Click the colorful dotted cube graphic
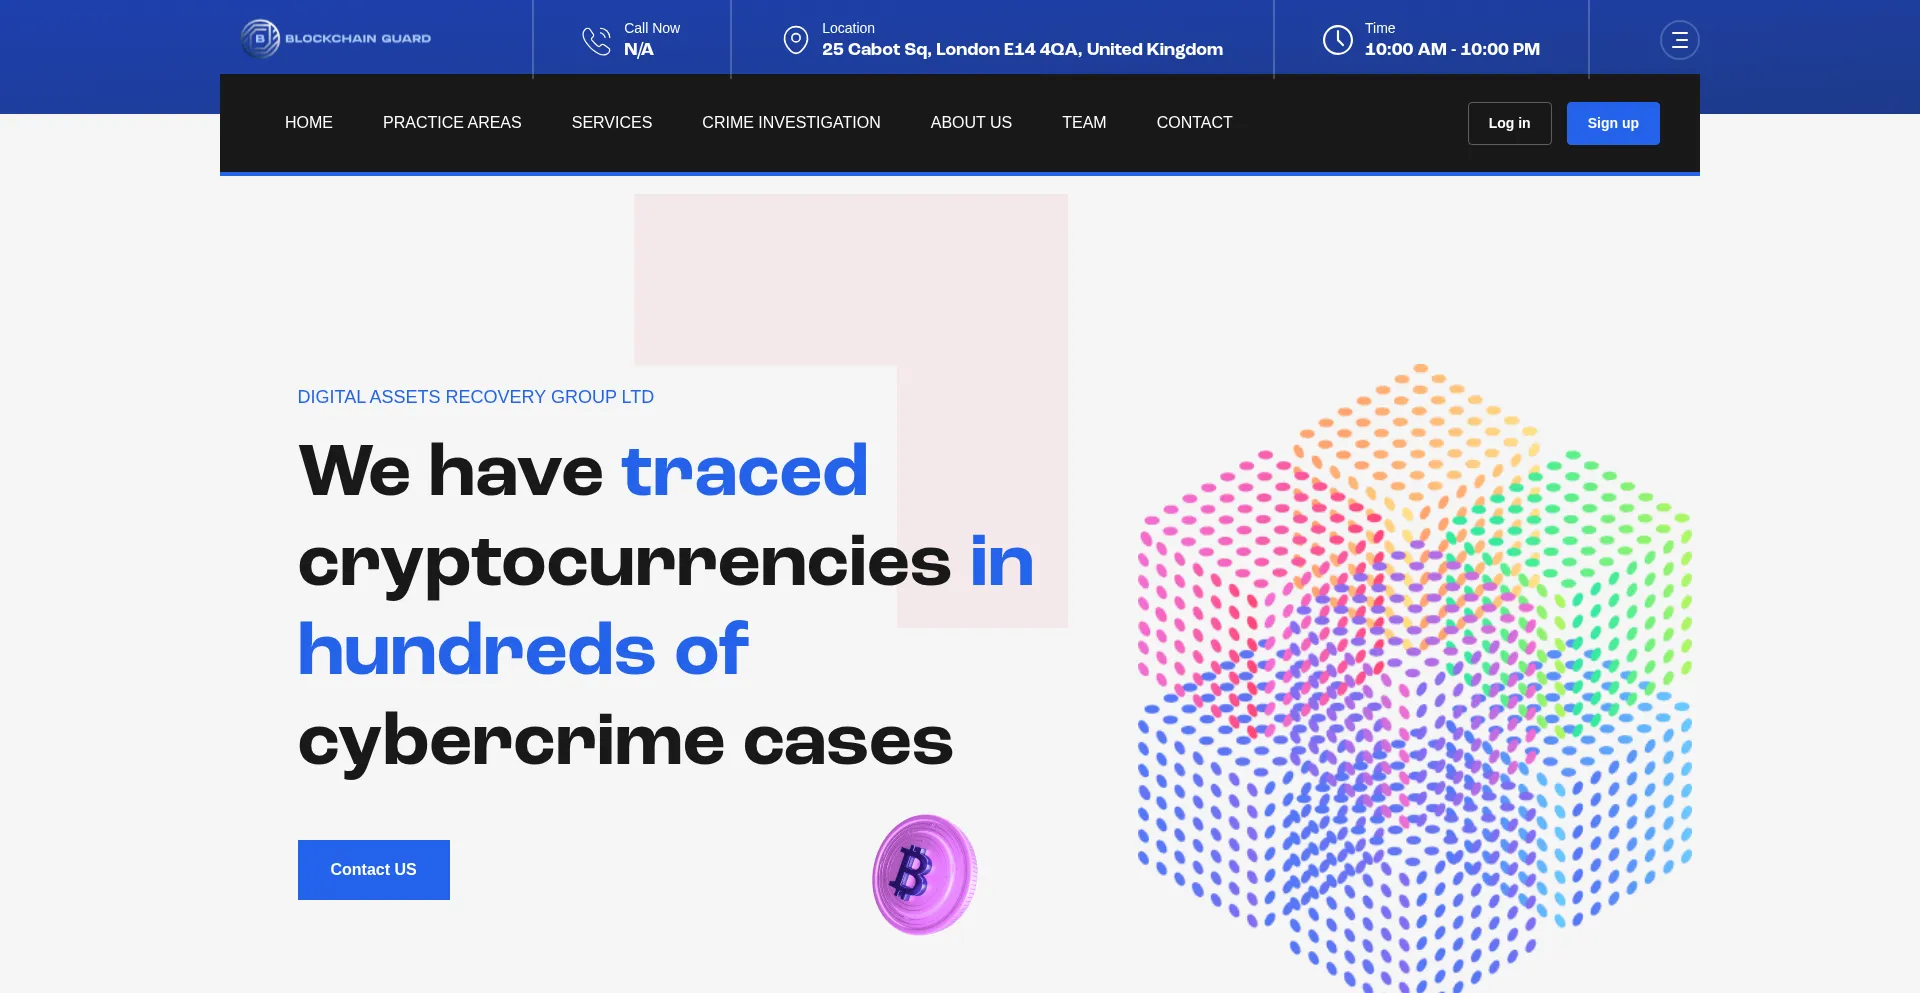The height and width of the screenshot is (993, 1920). click(x=1413, y=680)
